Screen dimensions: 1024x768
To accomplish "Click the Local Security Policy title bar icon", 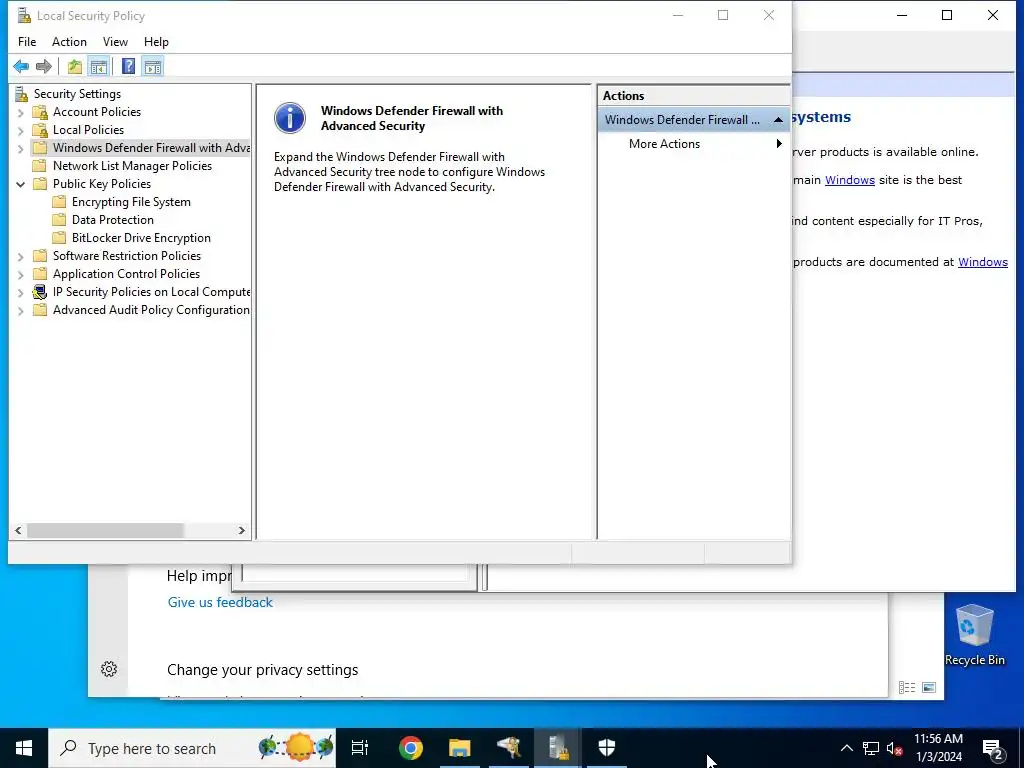I will point(24,16).
